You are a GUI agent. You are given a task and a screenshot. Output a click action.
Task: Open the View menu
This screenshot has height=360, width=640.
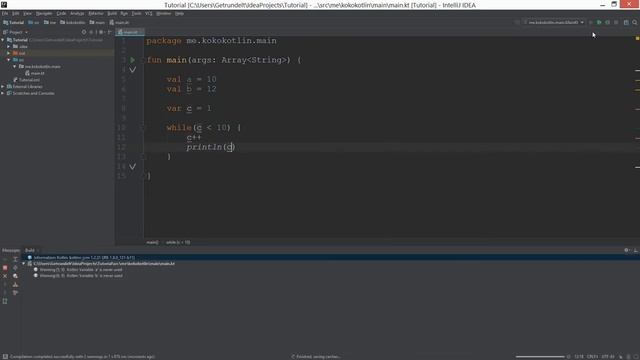27,13
